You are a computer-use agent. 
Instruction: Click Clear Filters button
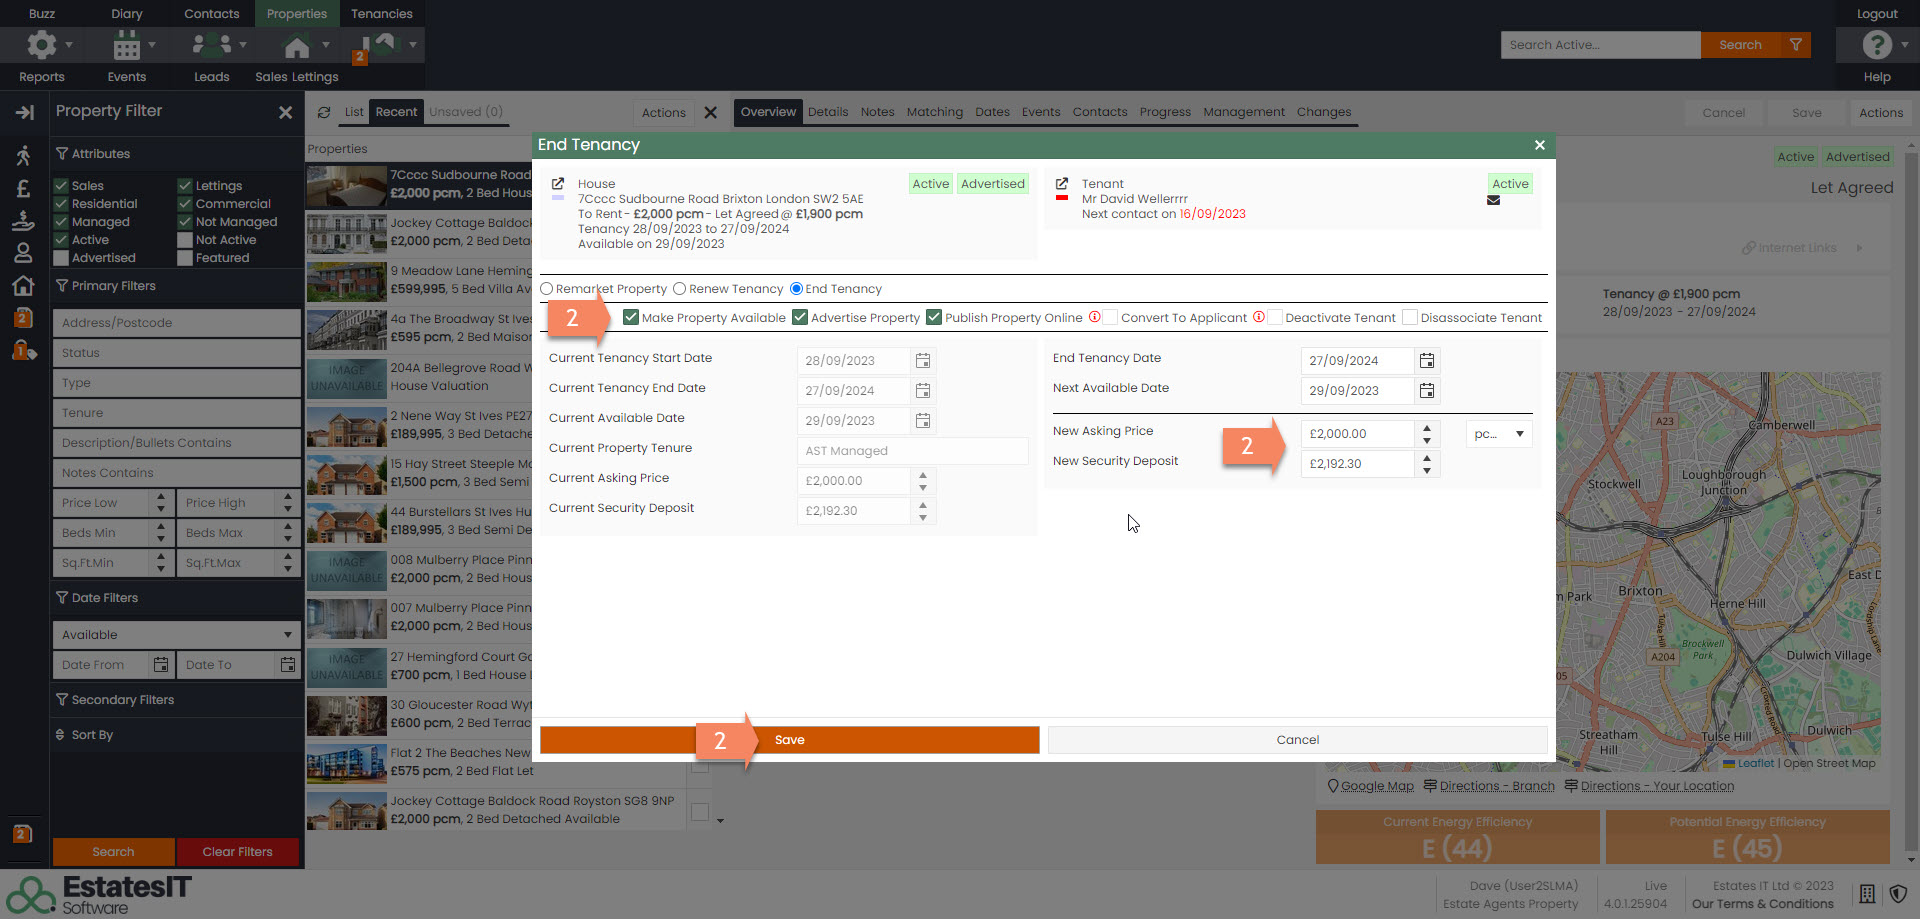click(x=237, y=852)
